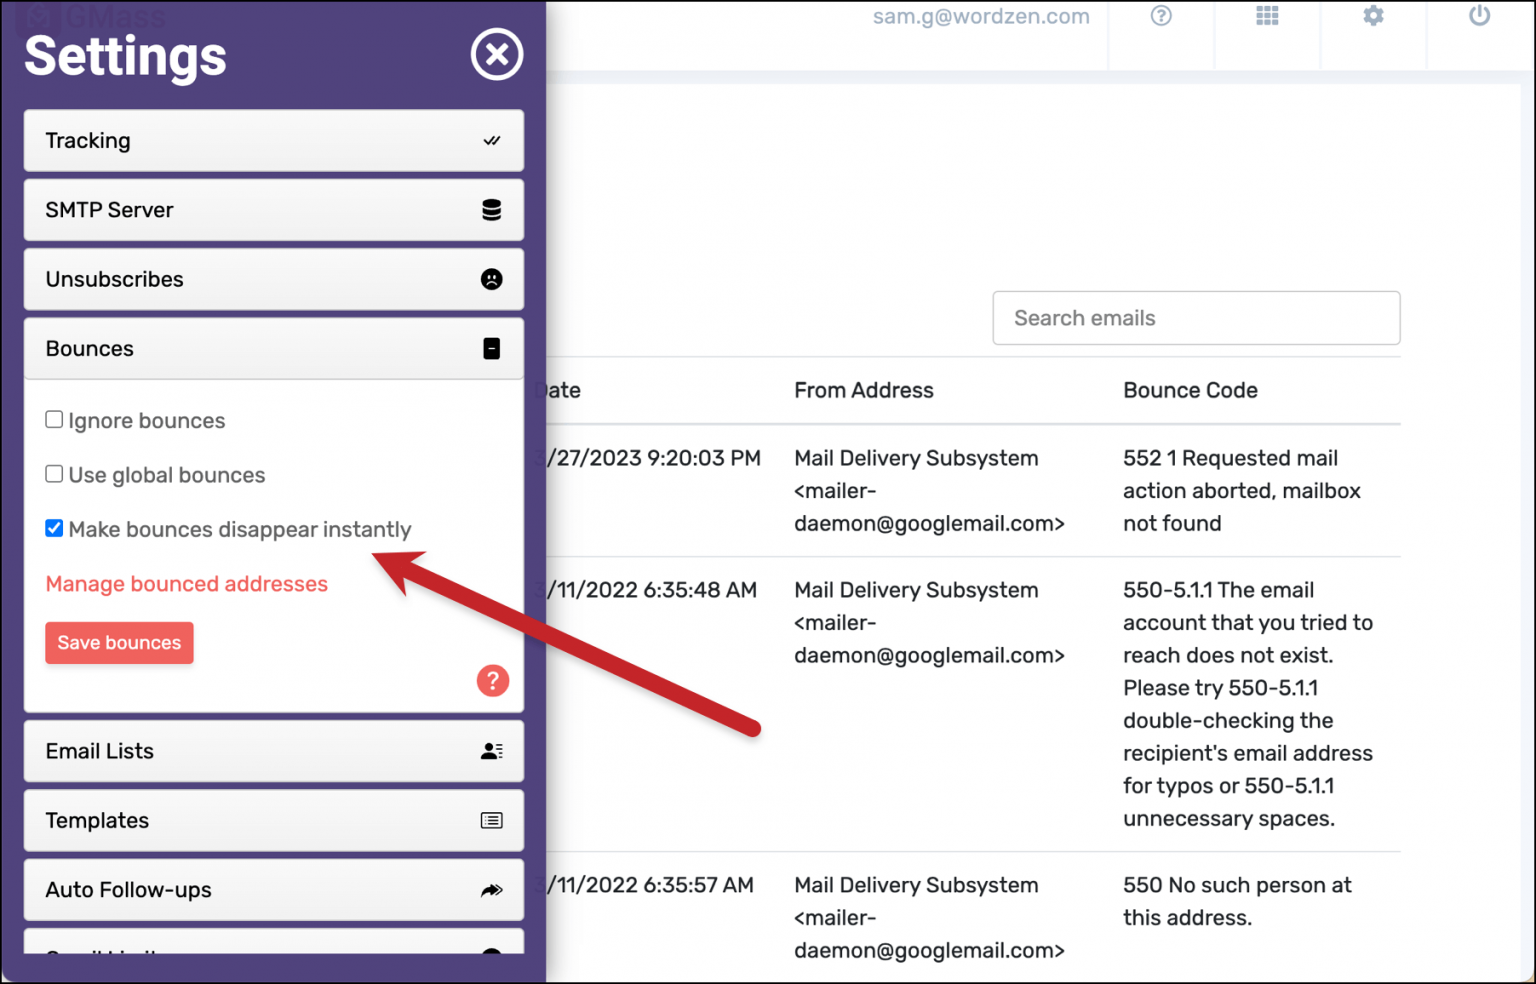This screenshot has height=984, width=1536.
Task: Enable the Ignore bounces checkbox
Action: (x=55, y=420)
